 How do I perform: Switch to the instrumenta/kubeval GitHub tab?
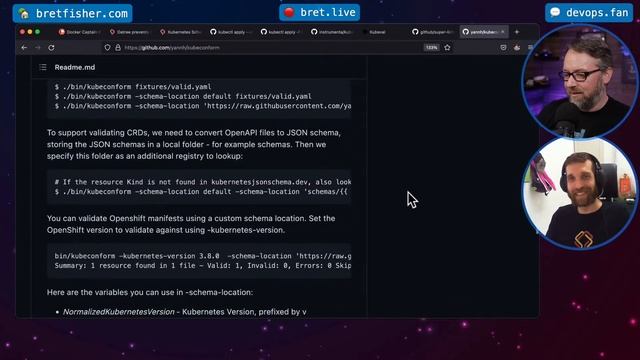coord(332,32)
